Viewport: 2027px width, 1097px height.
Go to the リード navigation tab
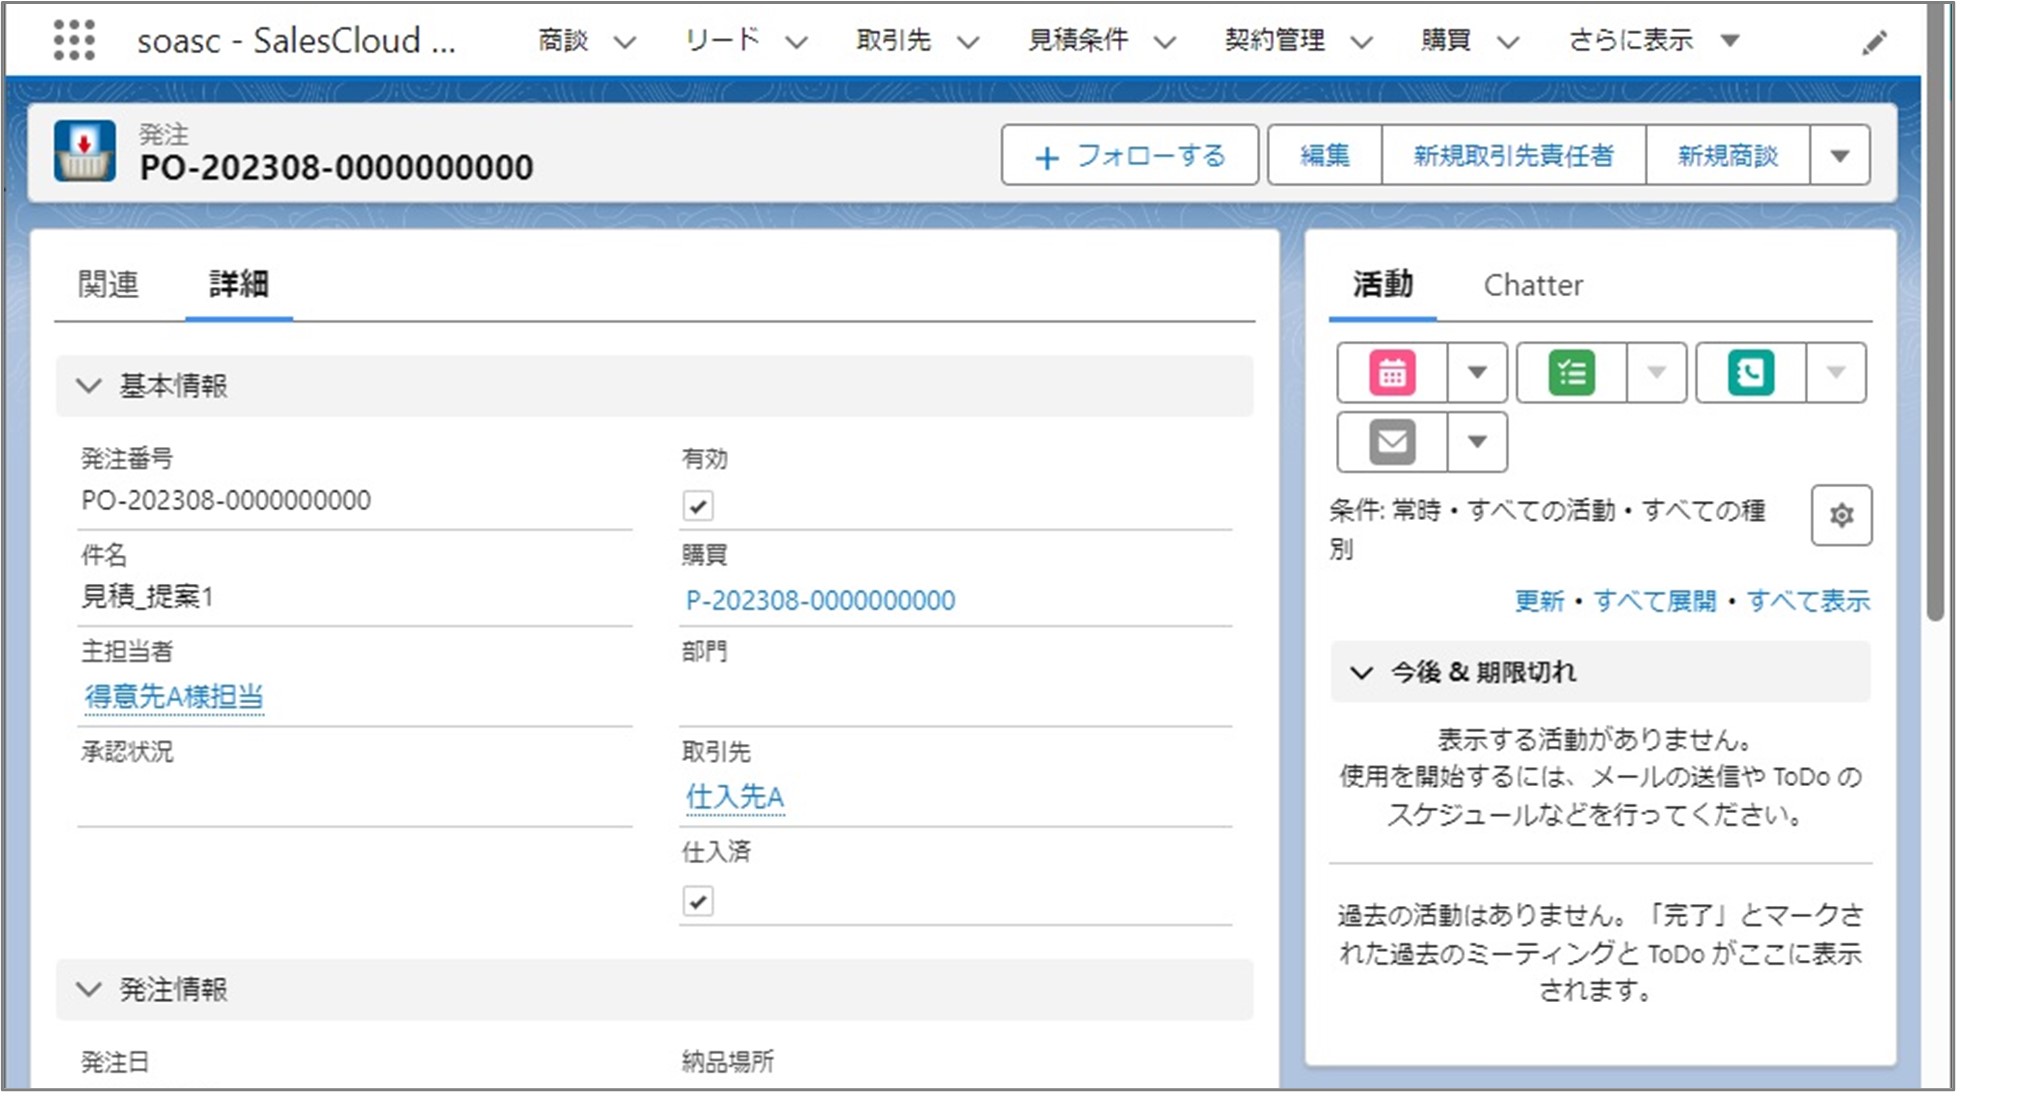[x=721, y=41]
